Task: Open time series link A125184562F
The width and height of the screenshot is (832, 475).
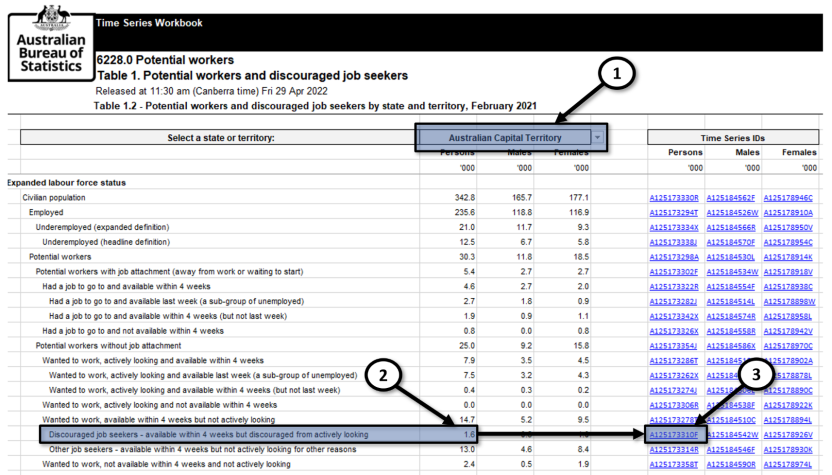Action: coord(731,198)
